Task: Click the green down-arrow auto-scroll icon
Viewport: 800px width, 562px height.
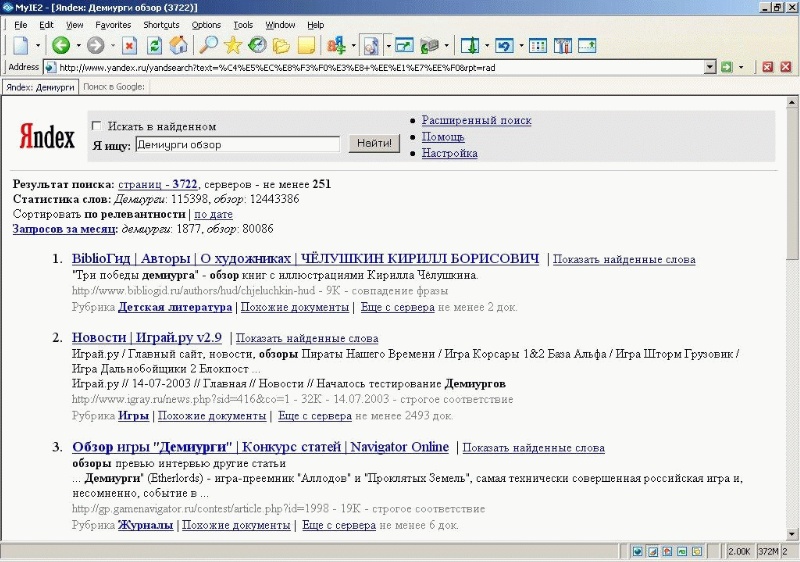Action: coord(470,46)
